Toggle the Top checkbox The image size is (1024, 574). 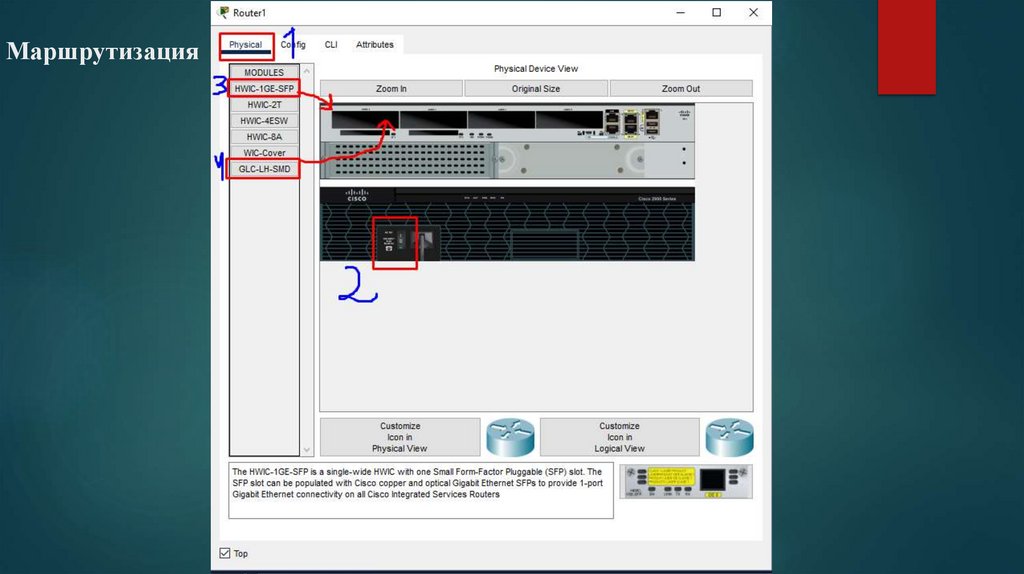tap(225, 553)
